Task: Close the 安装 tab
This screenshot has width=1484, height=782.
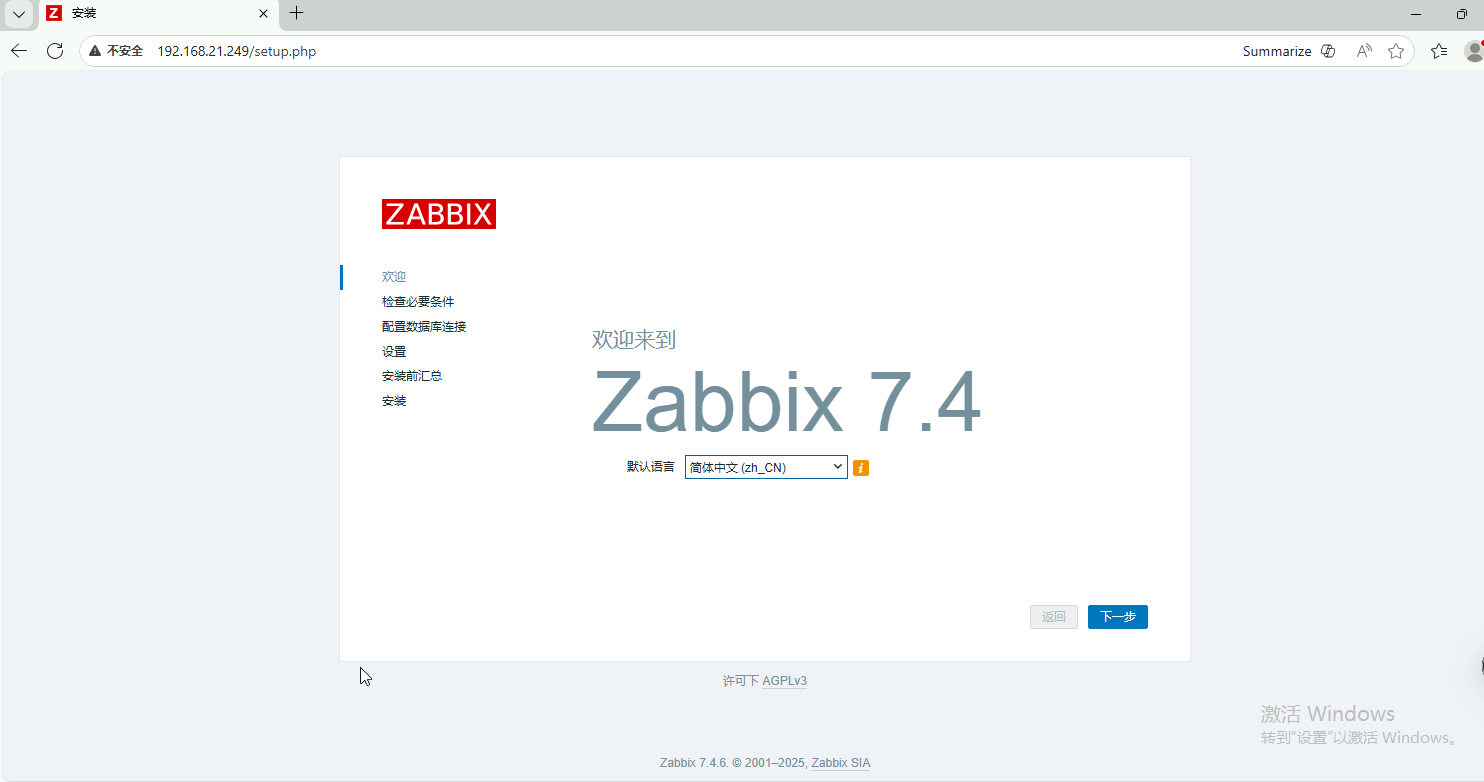Action: [264, 14]
